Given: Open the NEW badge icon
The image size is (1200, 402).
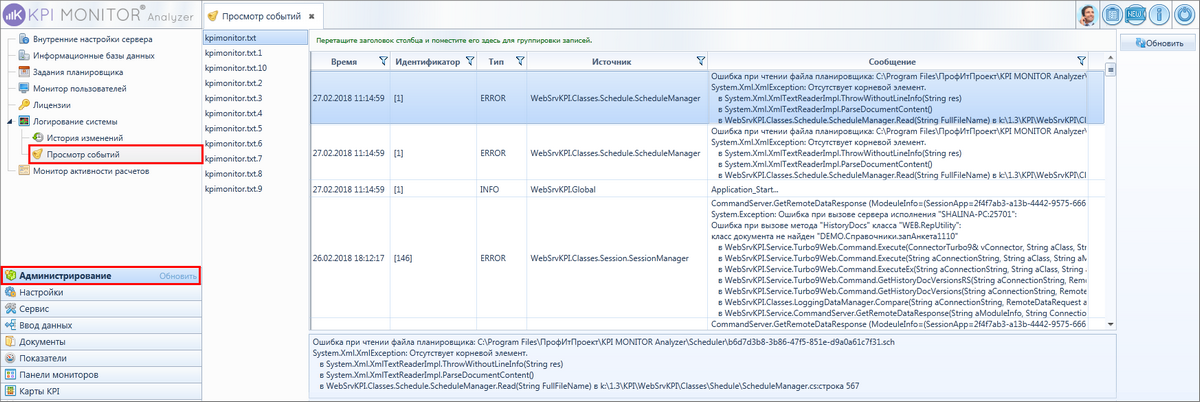Looking at the screenshot, I should point(1135,14).
